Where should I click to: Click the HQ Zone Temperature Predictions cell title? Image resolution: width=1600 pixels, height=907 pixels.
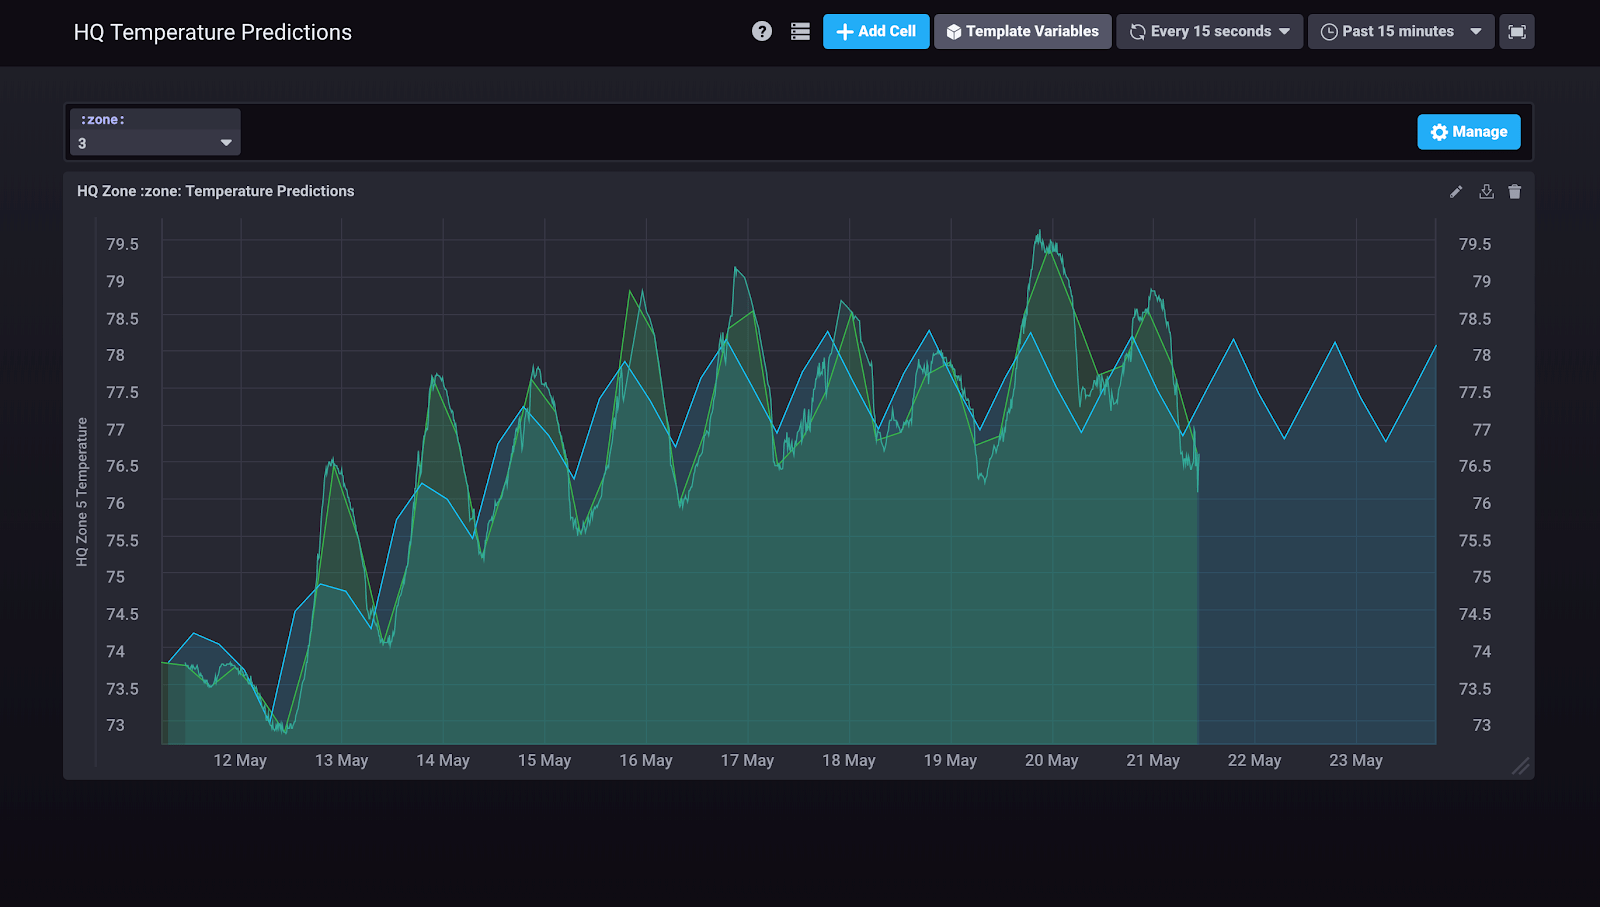[215, 191]
